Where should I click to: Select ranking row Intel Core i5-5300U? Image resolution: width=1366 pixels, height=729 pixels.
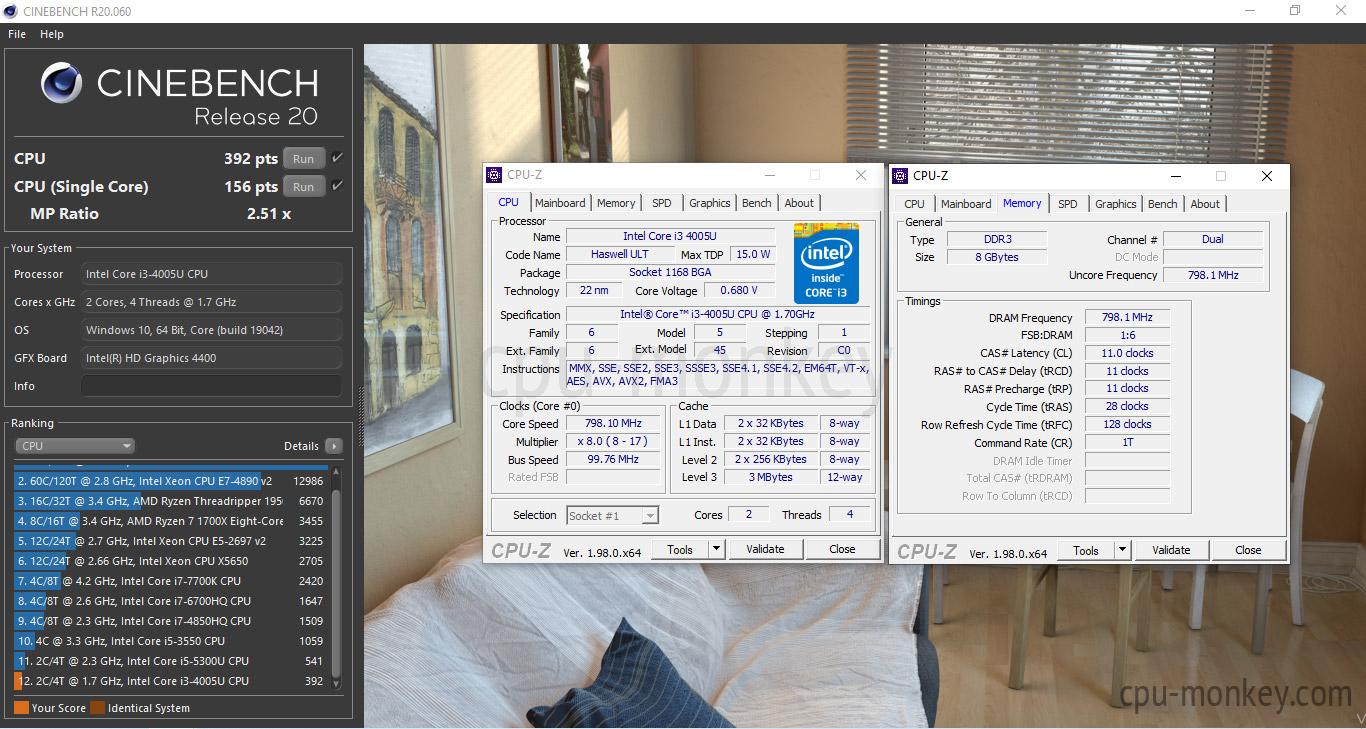tap(171, 661)
